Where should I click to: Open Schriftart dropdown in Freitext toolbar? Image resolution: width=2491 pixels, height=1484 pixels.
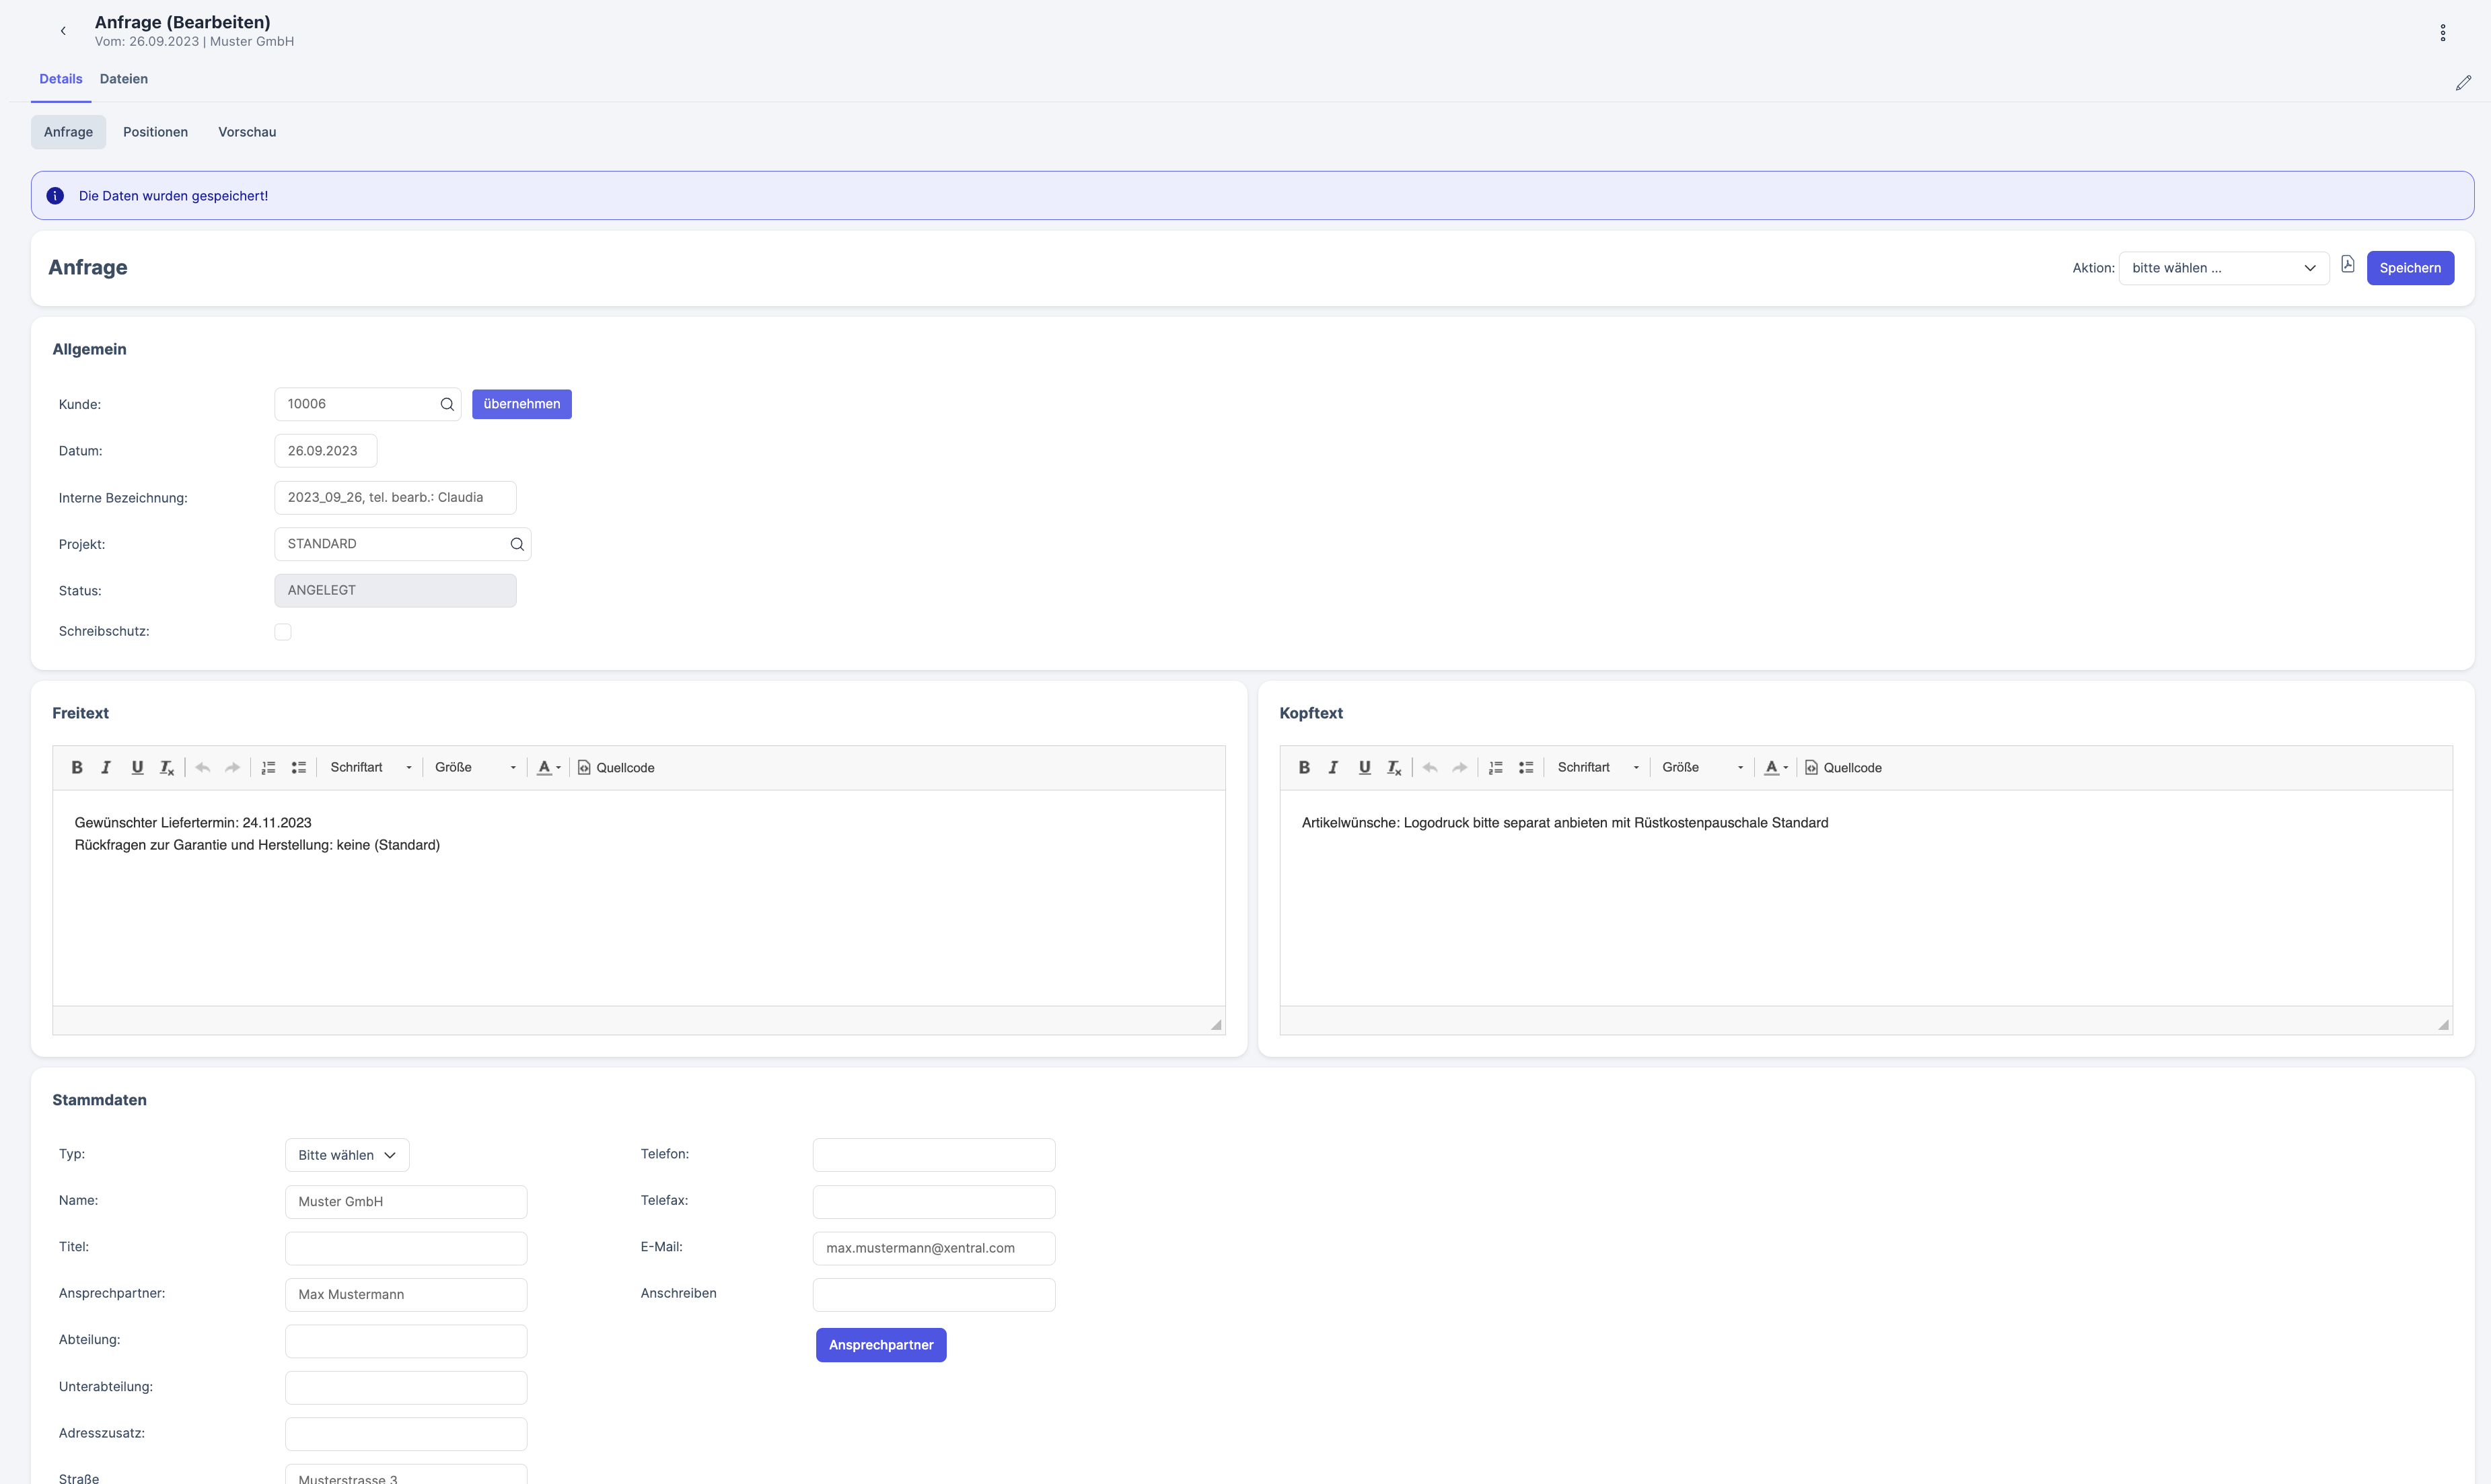[x=370, y=767]
